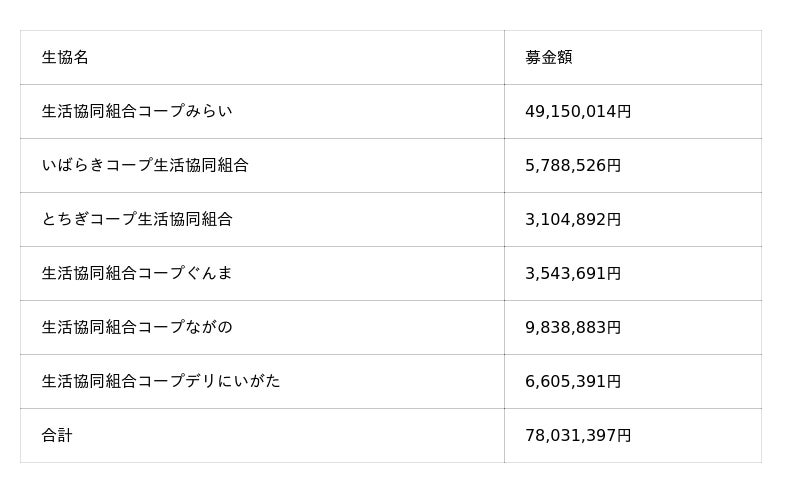Click the 生協名 column header
Image resolution: width=800 pixels, height=493 pixels.
point(66,58)
